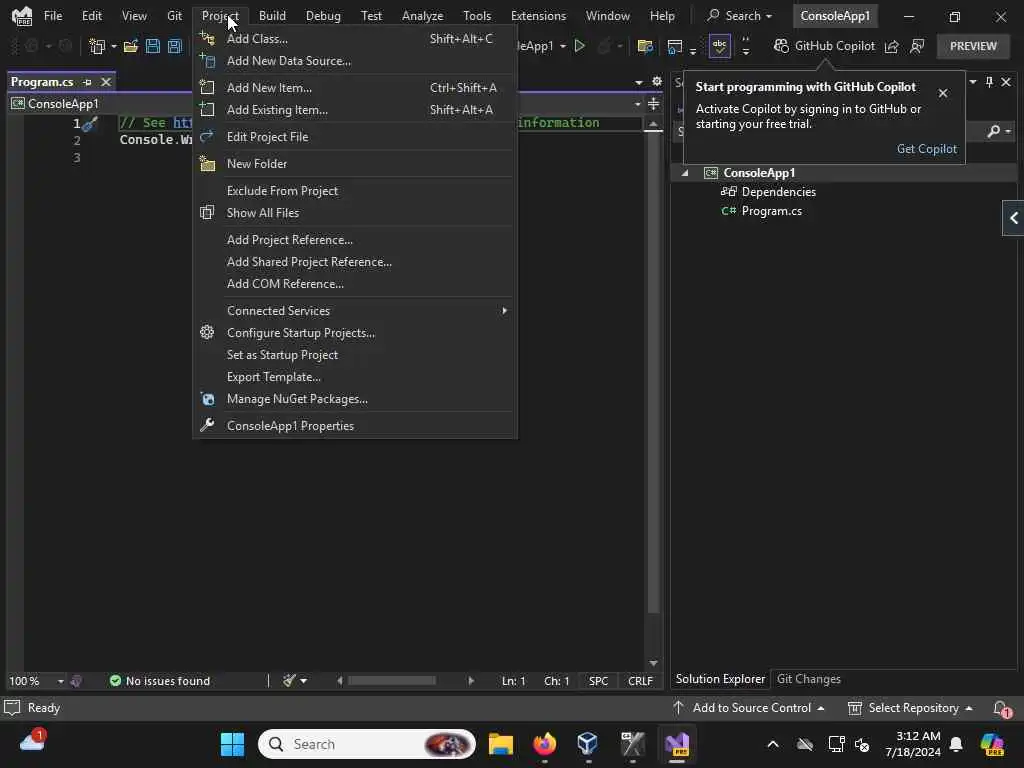Click the Send Feedback icon
The height and width of the screenshot is (768, 1024).
pyautogui.click(x=918, y=46)
